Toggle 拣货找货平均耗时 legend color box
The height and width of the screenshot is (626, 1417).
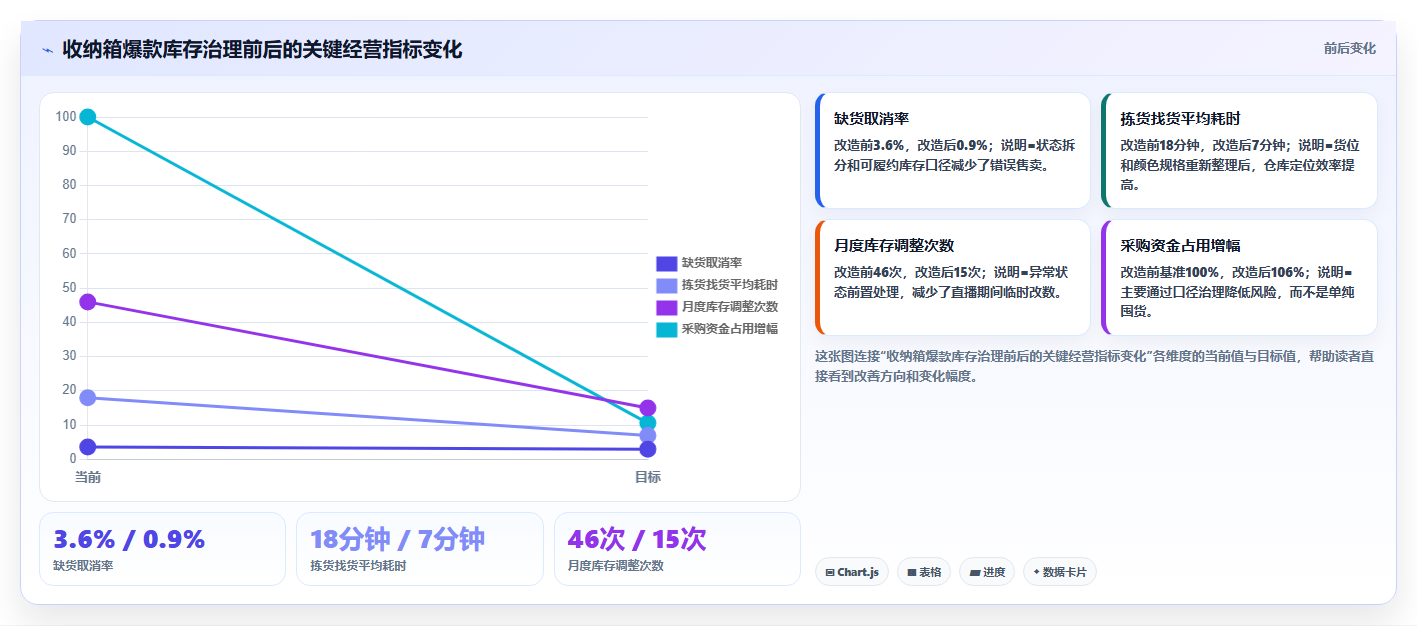[667, 285]
